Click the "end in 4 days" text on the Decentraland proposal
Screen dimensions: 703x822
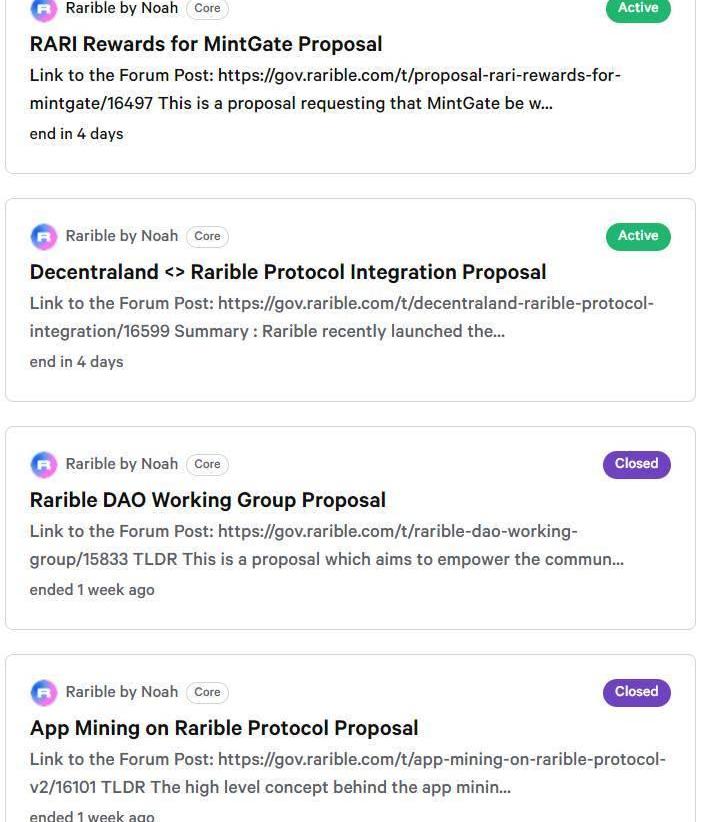[x=77, y=362]
